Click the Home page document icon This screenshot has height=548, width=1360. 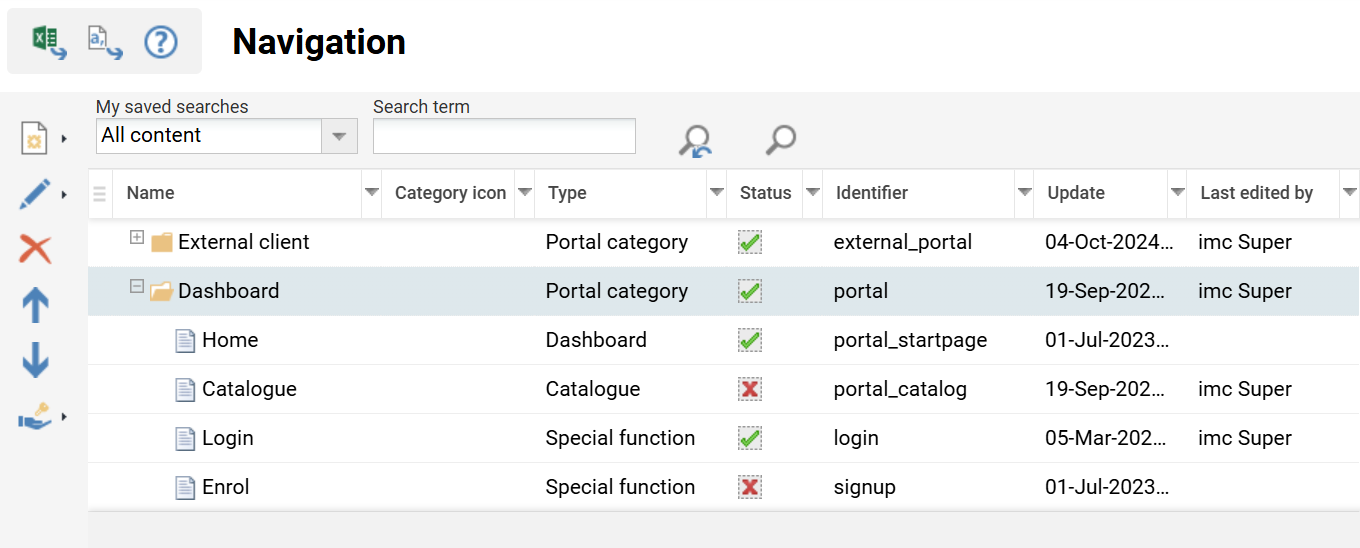tap(185, 340)
